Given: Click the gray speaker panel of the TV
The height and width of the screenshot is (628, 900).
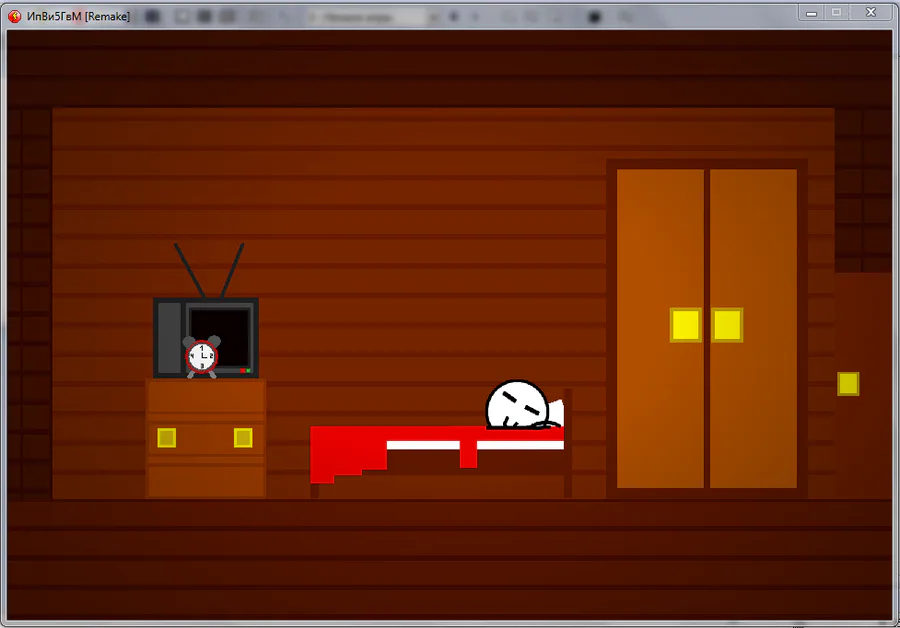Looking at the screenshot, I should coord(169,337).
